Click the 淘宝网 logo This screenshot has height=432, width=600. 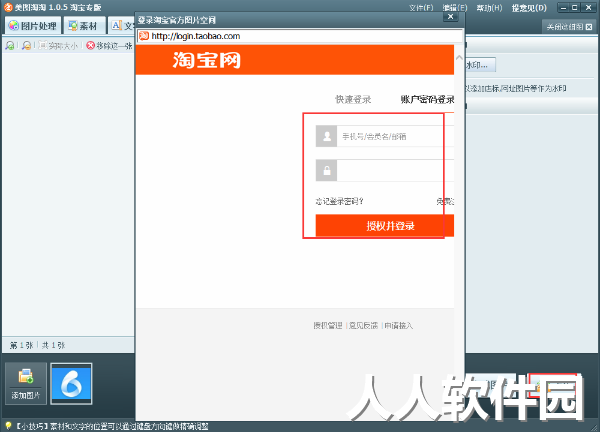tap(207, 60)
